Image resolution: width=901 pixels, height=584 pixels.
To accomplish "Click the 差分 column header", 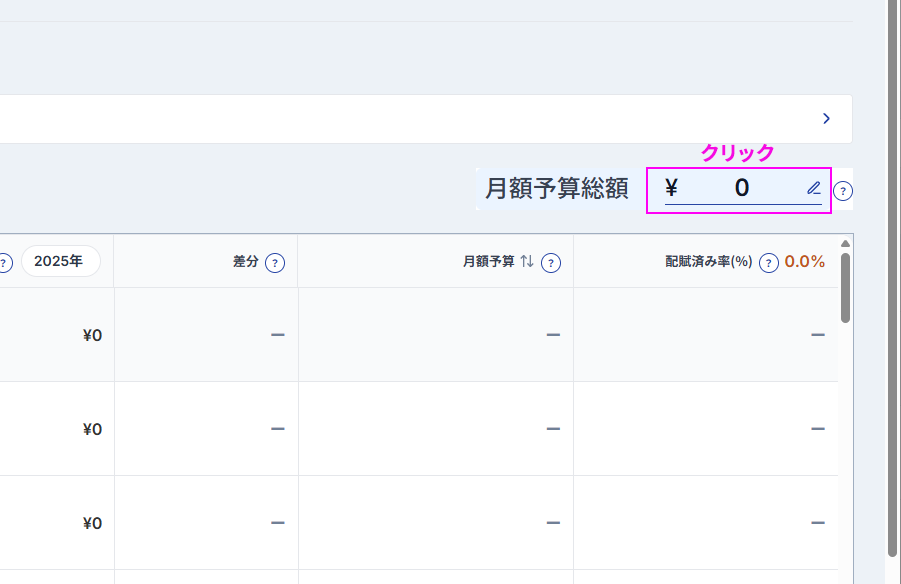I will coord(245,262).
